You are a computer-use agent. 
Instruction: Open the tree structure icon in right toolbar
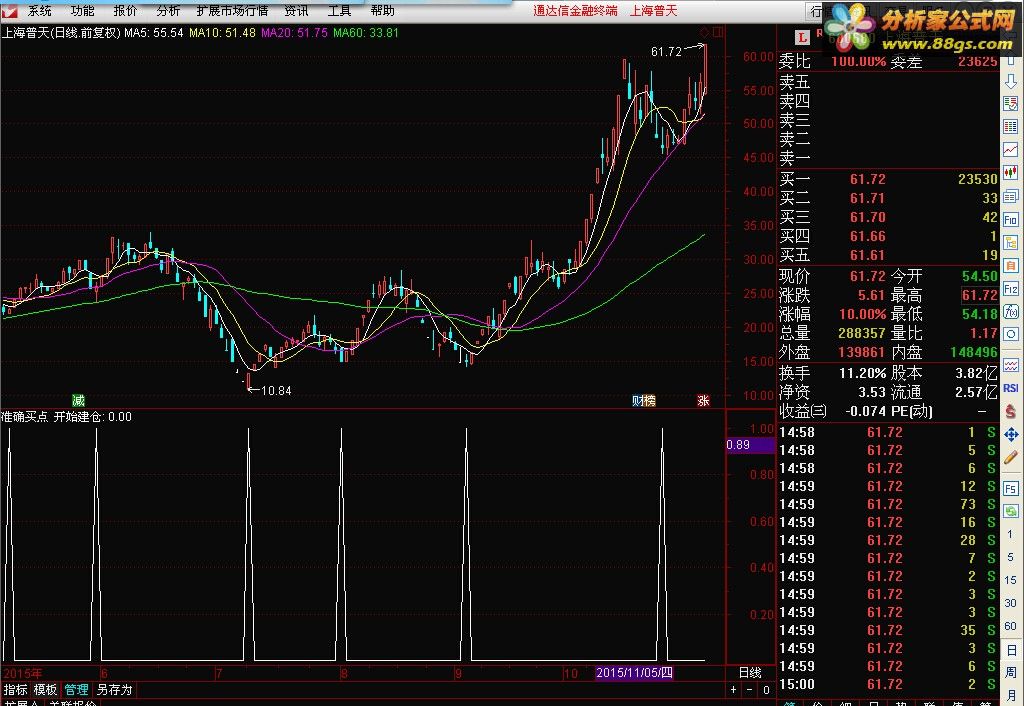(x=1010, y=242)
